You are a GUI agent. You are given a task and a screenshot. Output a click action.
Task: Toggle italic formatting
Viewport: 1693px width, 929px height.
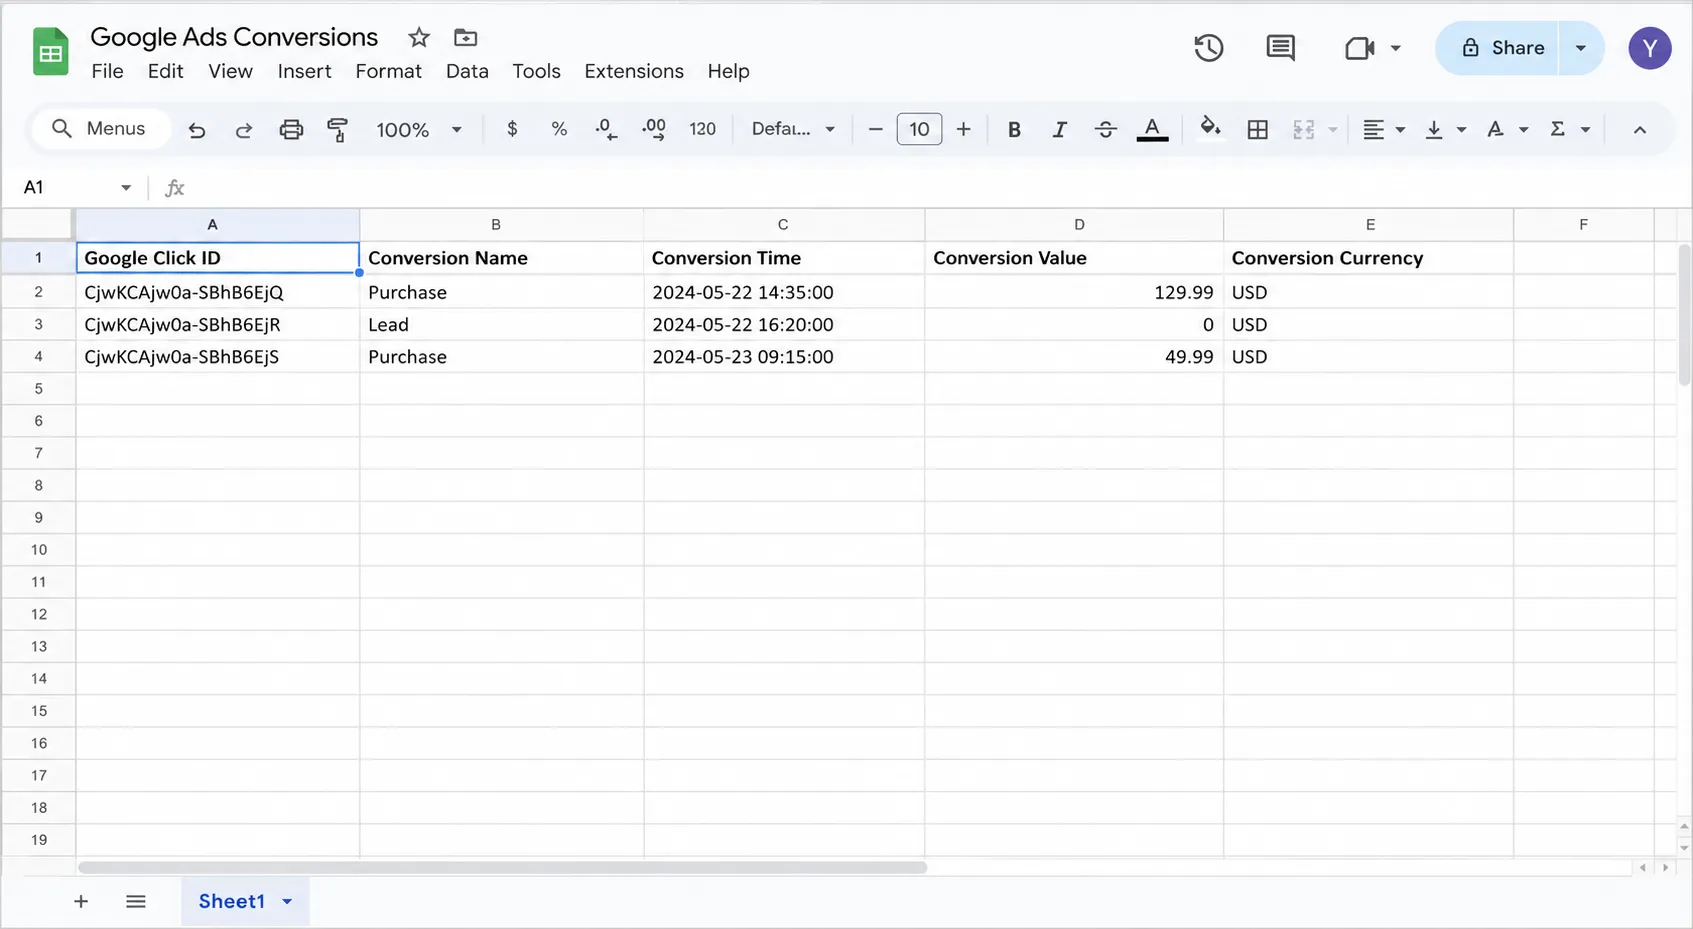coord(1060,129)
